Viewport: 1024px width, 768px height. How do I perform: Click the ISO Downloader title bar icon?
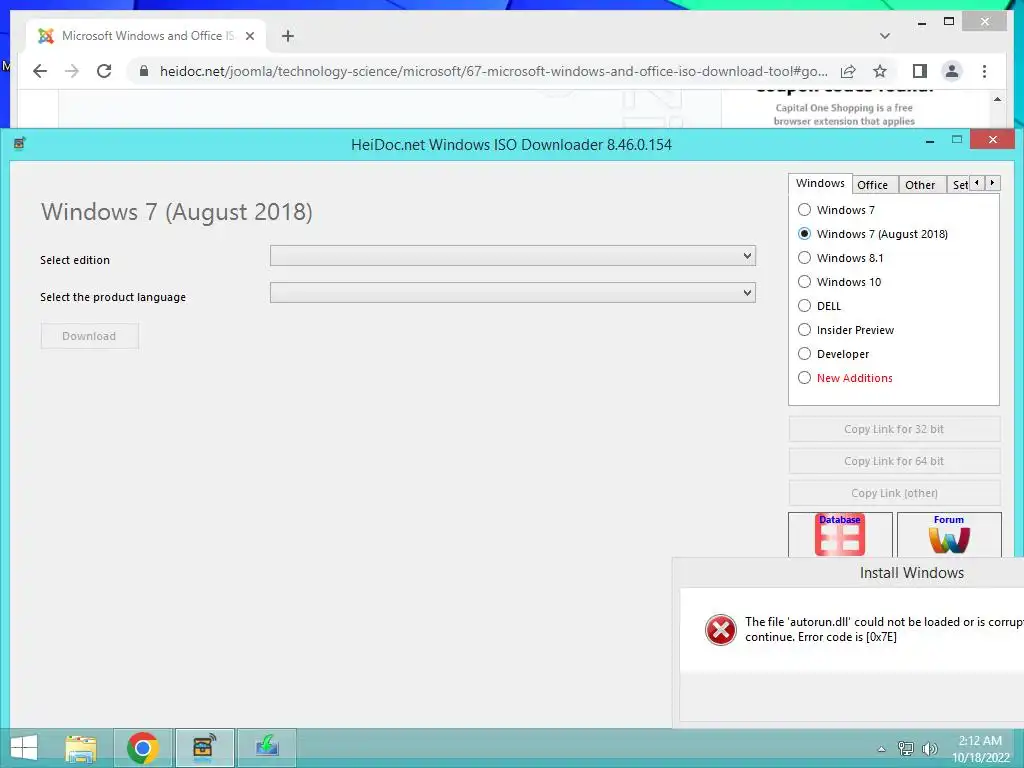point(20,144)
